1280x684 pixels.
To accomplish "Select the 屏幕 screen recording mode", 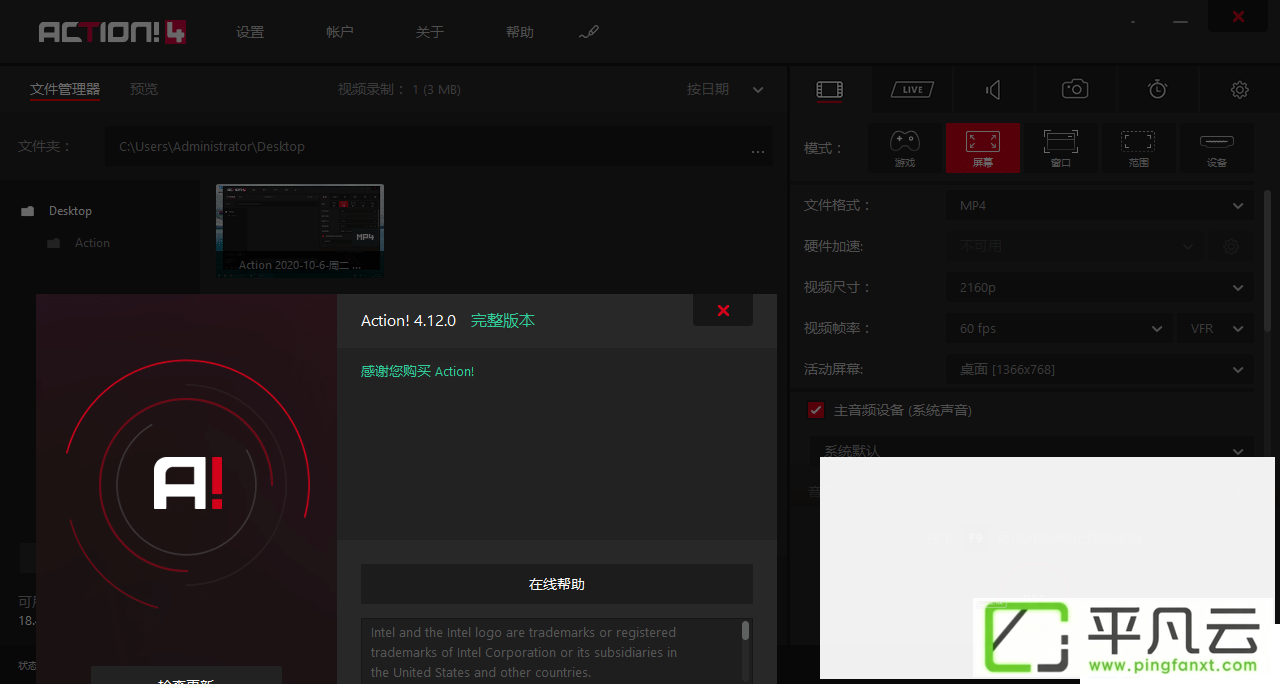I will (x=983, y=148).
